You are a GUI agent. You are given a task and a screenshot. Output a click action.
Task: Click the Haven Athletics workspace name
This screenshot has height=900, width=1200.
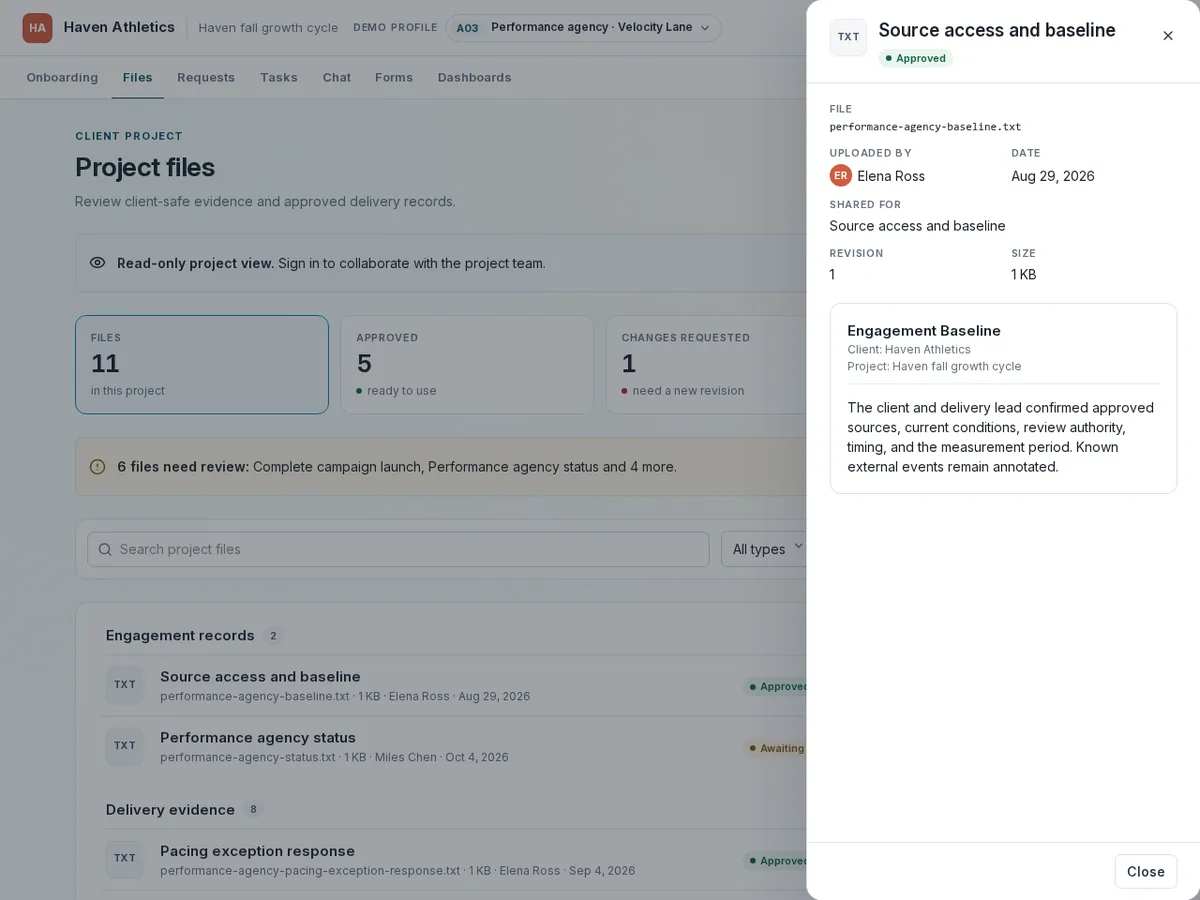coord(119,27)
